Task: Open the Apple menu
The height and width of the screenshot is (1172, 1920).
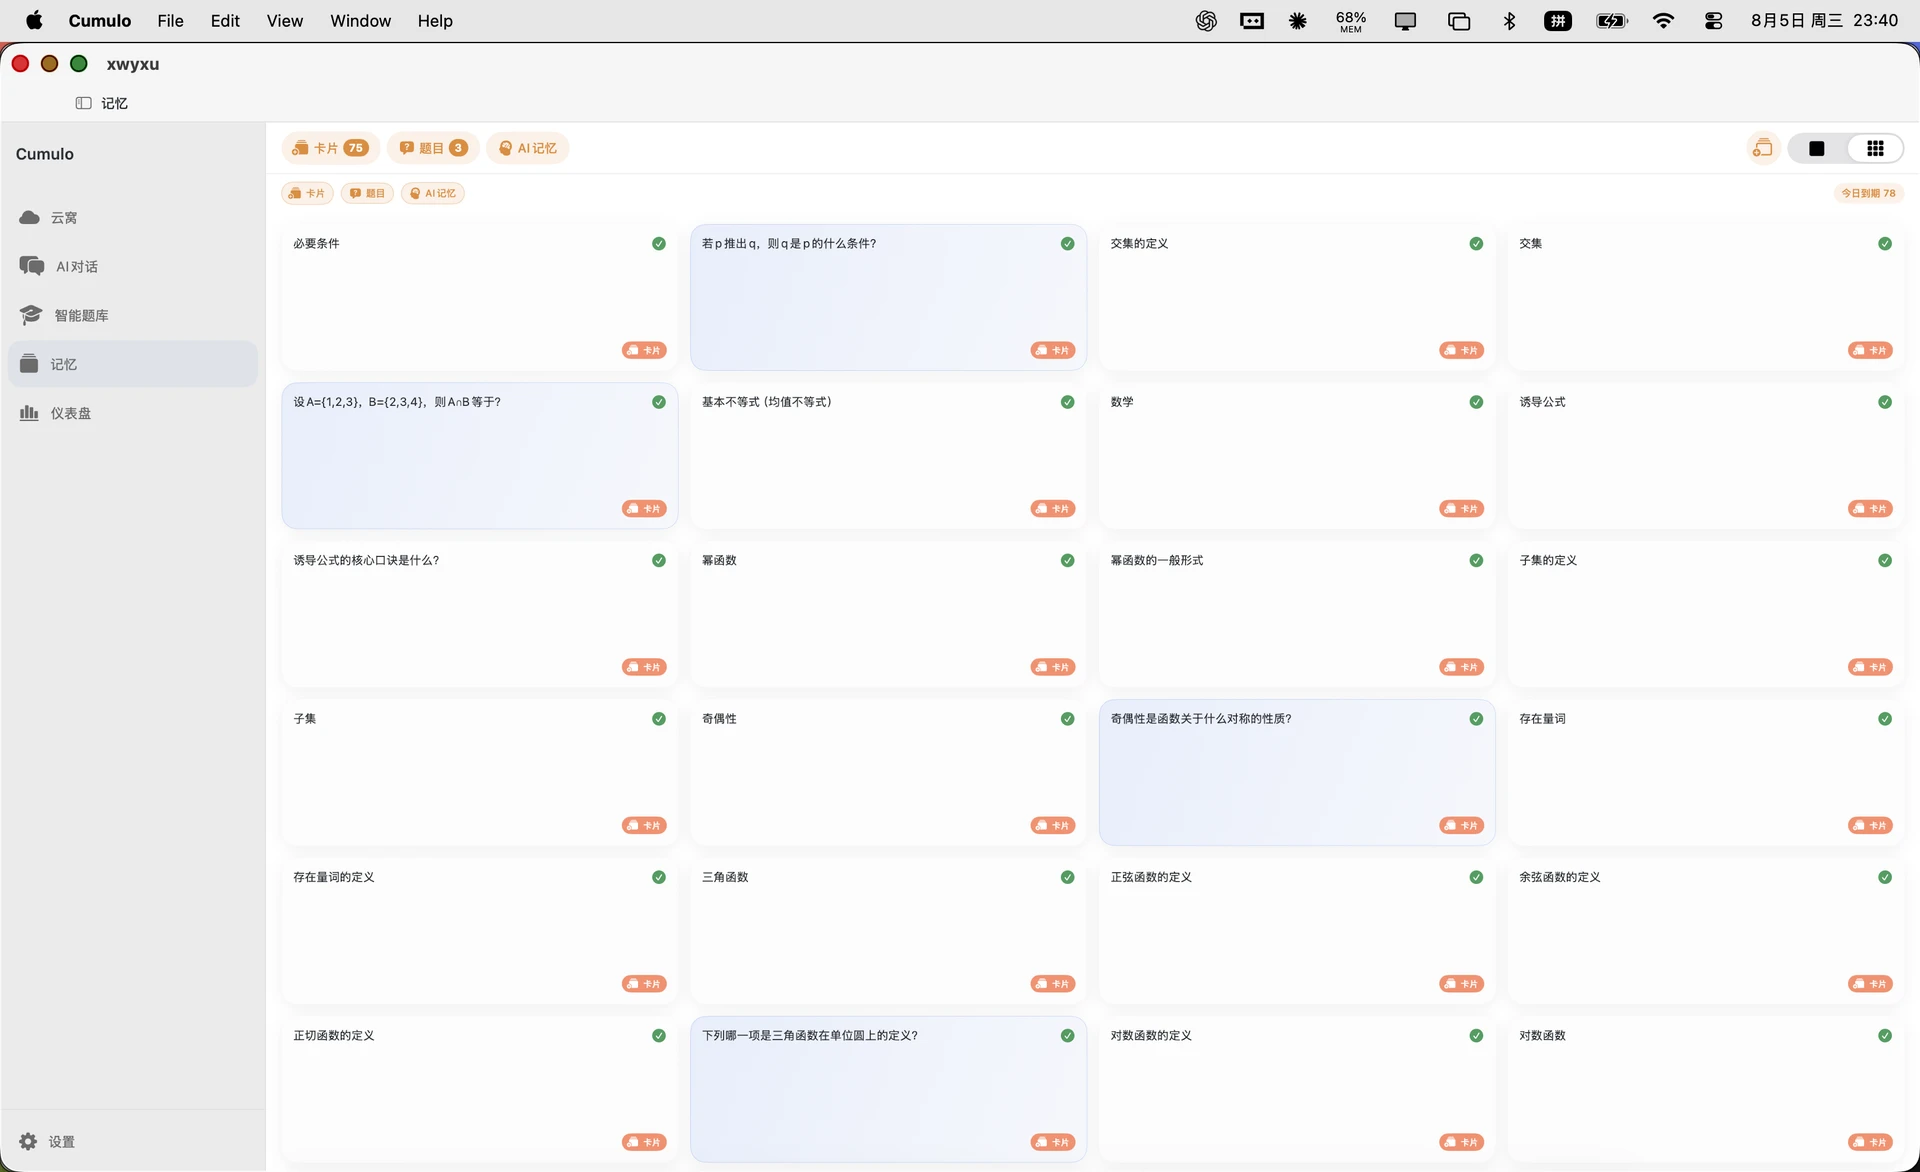Action: tap(34, 20)
